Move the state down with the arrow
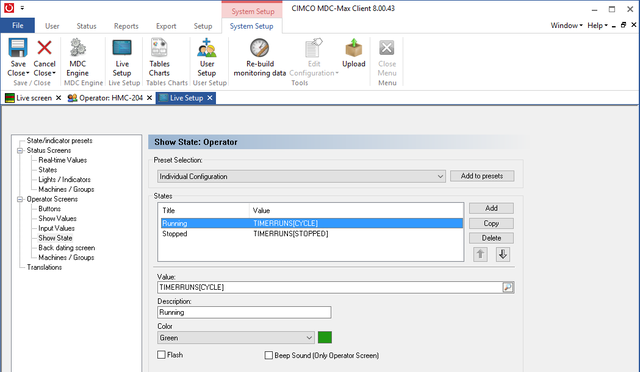 point(503,254)
